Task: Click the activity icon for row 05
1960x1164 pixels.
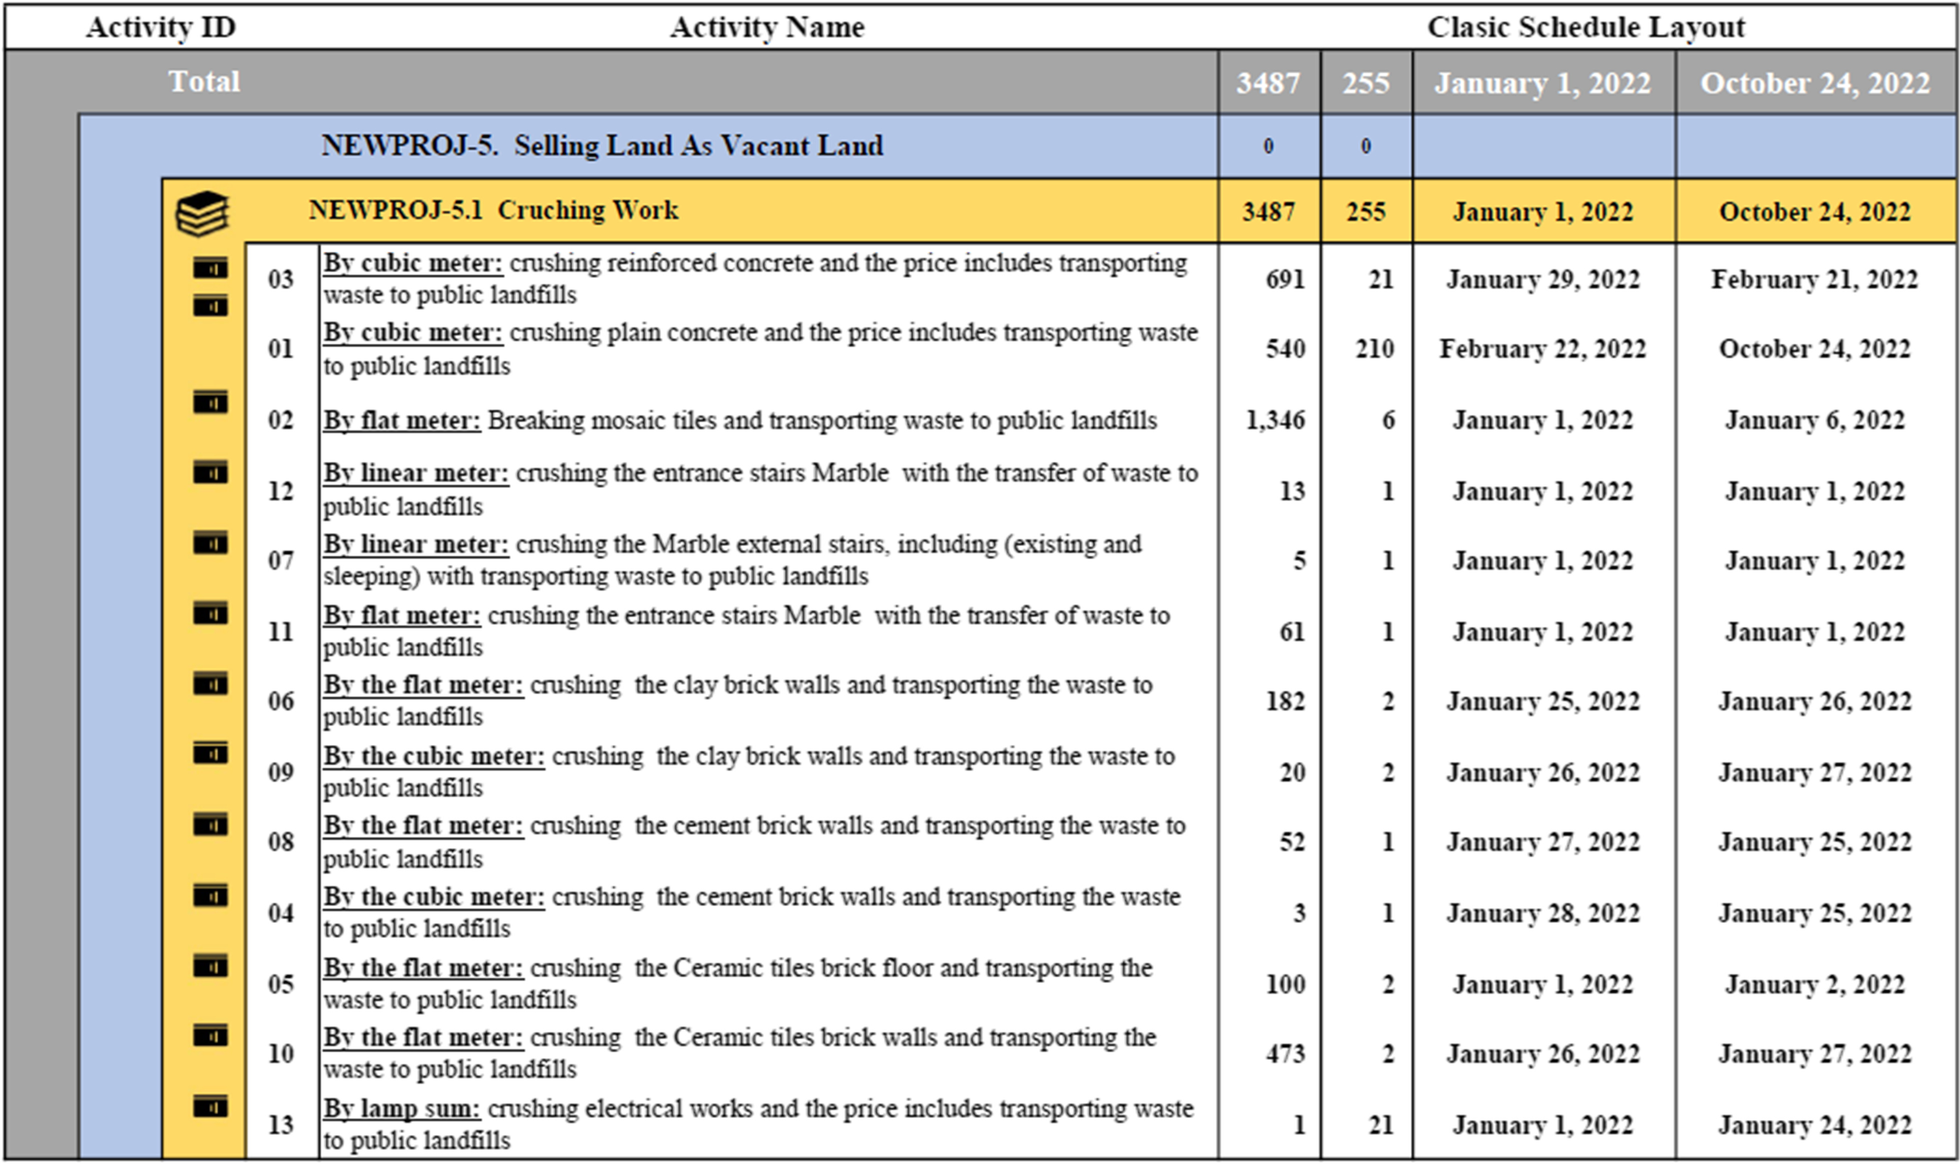Action: click(x=210, y=967)
